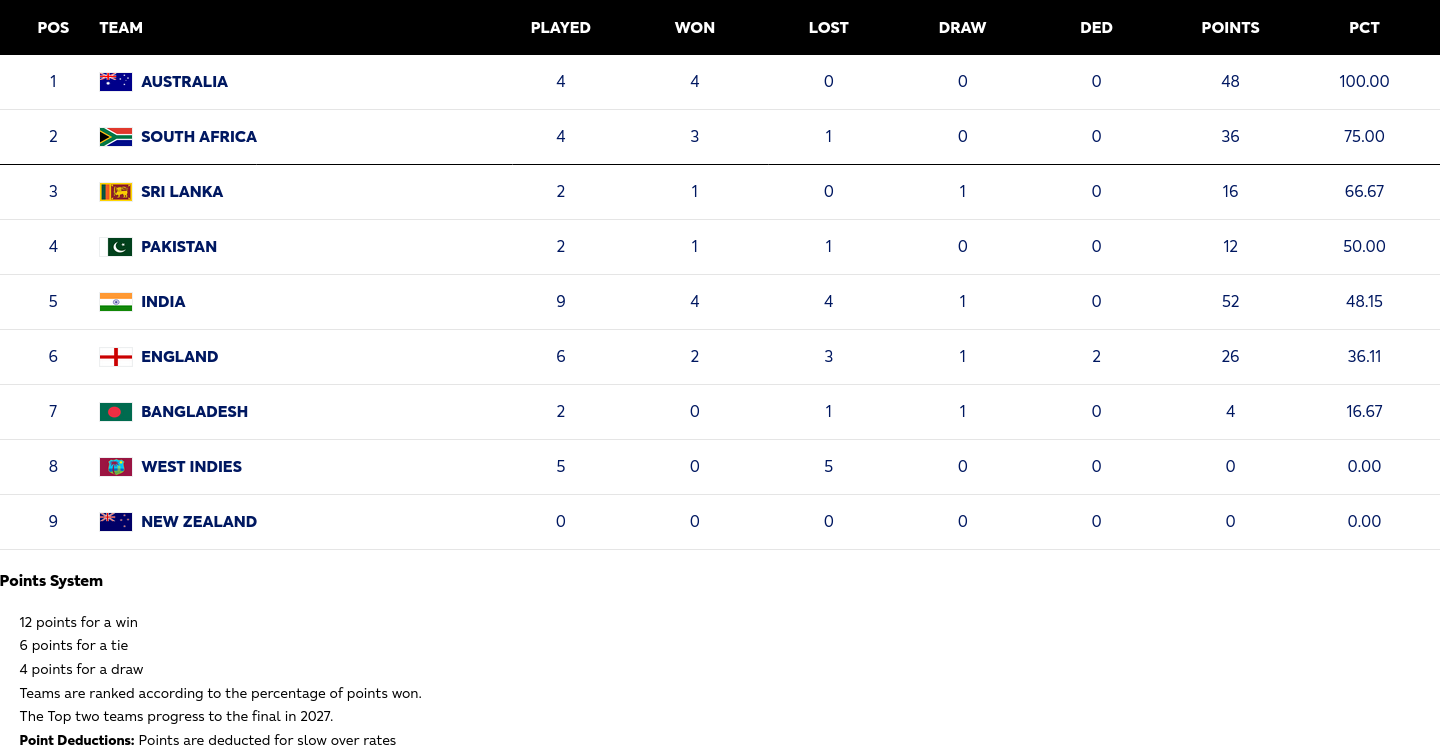The image size is (1440, 753).
Task: Select England's deduction value 2
Action: click(1097, 357)
